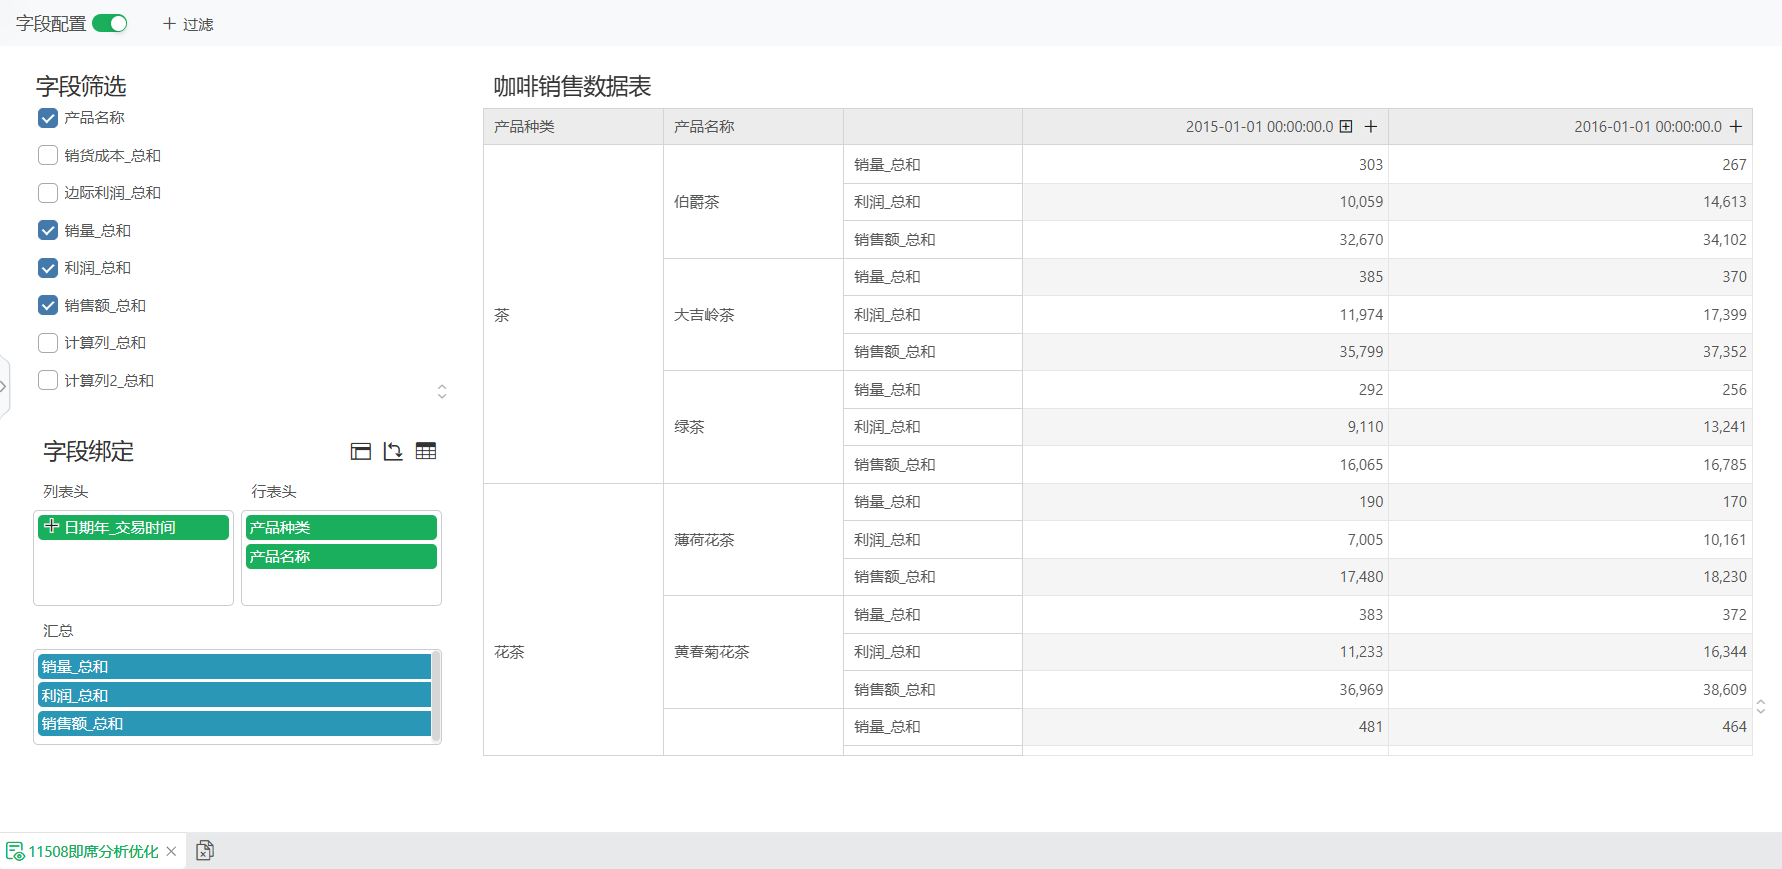The width and height of the screenshot is (1782, 869).
Task: Click the plus icon beside 2016-01-01 column header
Action: [1736, 127]
